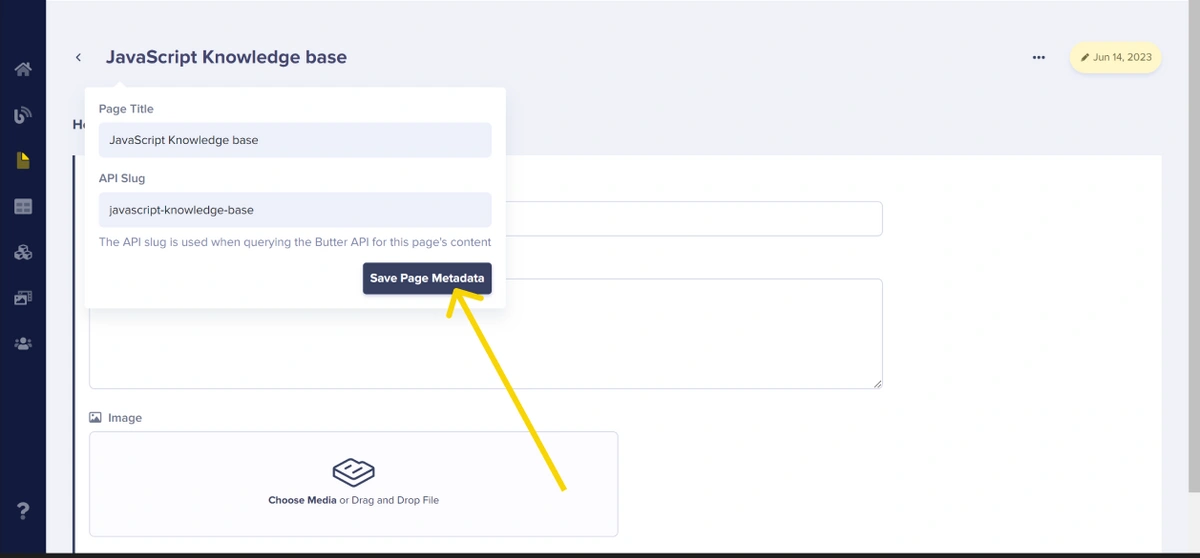Open the Components cubes icon
The width and height of the screenshot is (1200, 558).
click(x=23, y=252)
